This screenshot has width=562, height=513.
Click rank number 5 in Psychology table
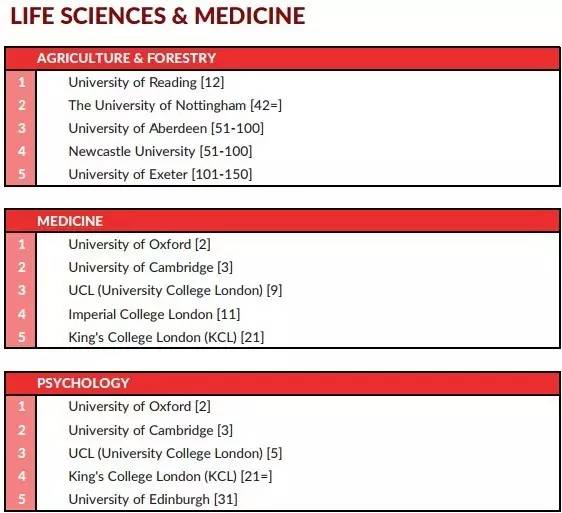click(x=22, y=499)
